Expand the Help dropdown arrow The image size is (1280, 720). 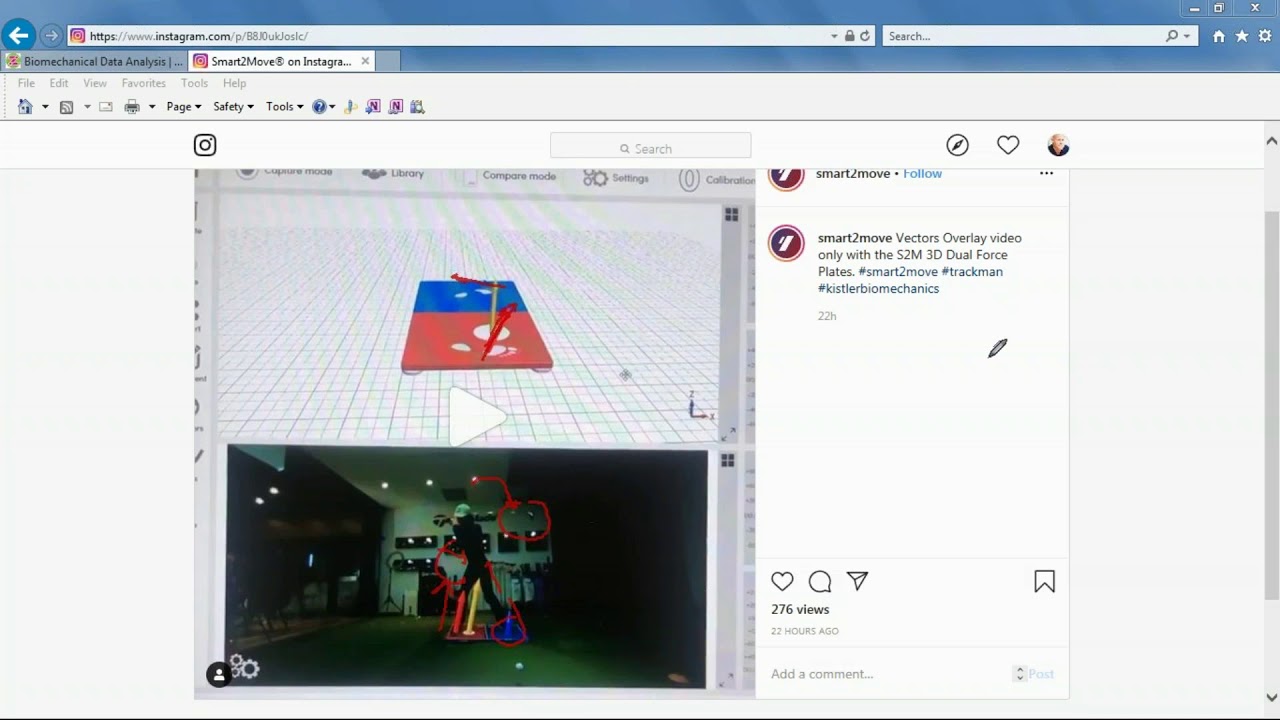click(x=332, y=107)
